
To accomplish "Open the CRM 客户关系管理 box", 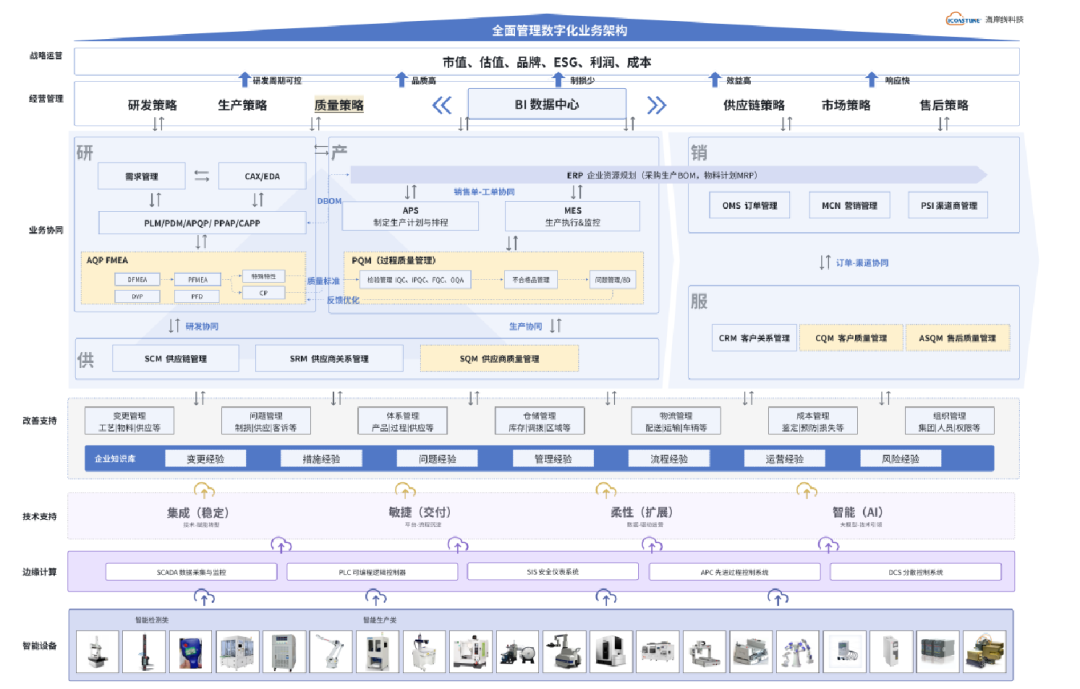I will (754, 338).
